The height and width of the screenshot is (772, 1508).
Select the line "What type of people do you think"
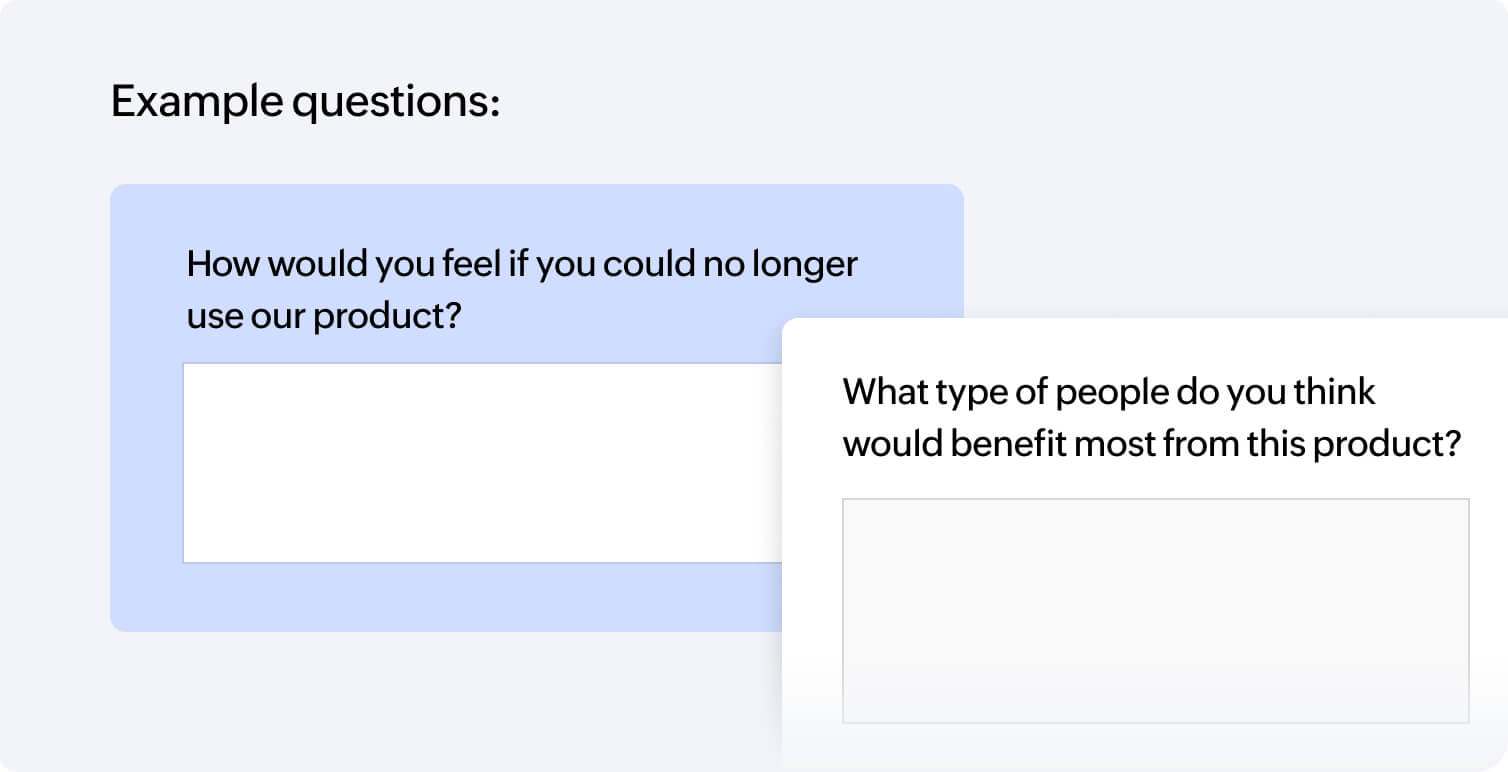pos(1109,392)
